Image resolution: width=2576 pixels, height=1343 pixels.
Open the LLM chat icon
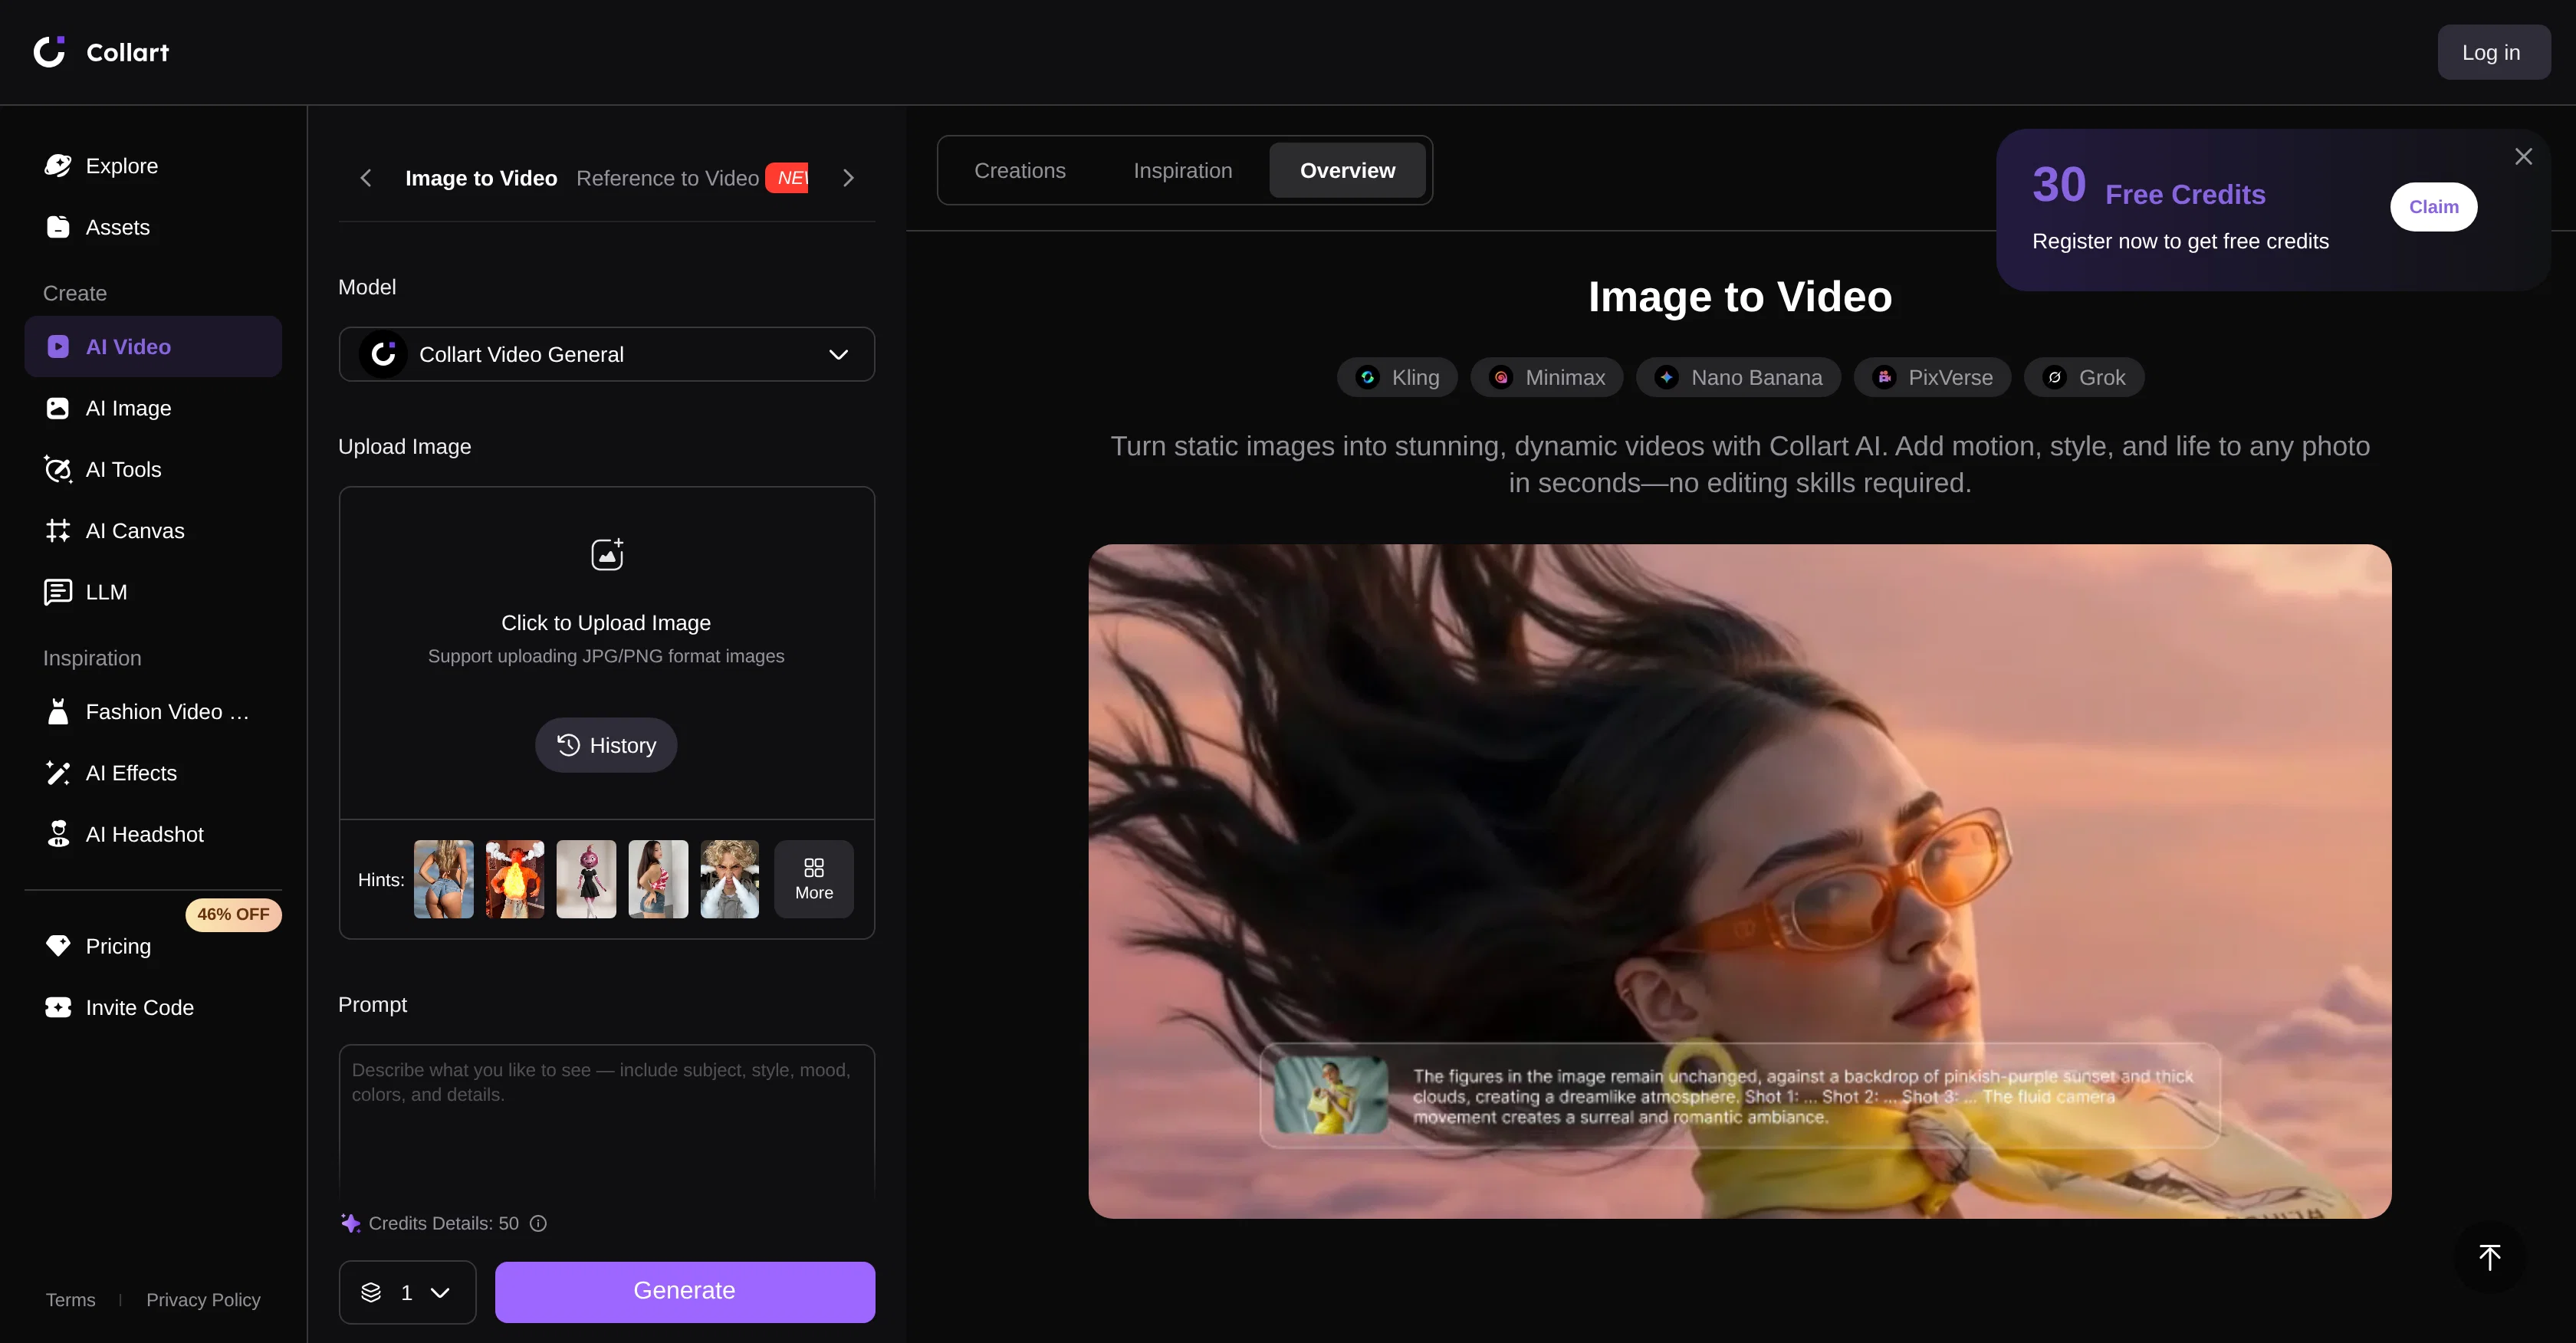coord(58,592)
